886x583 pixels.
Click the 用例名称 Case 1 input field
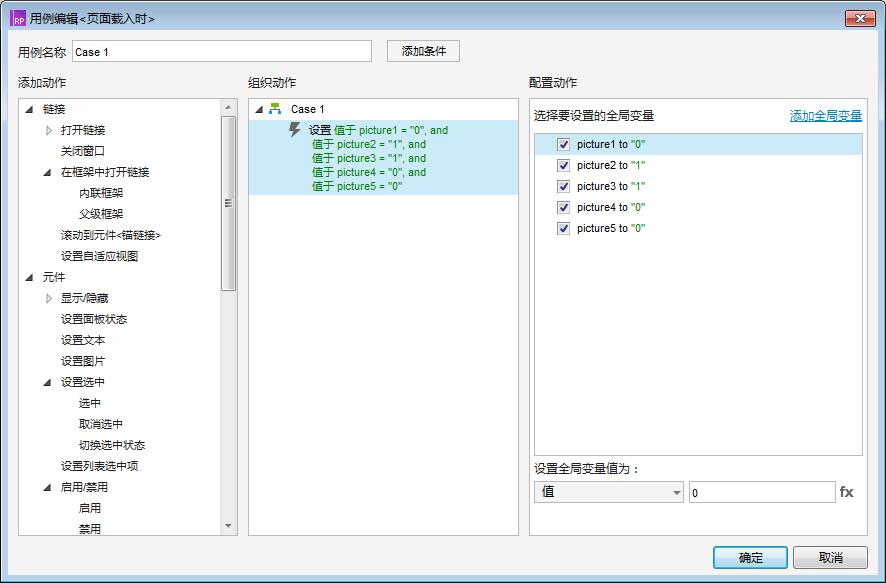pos(222,51)
